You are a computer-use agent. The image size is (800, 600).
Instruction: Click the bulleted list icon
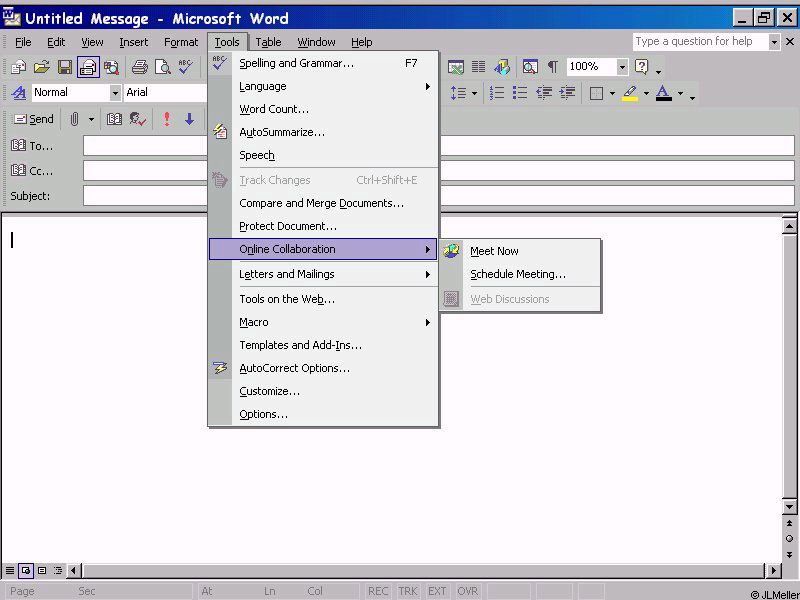pos(520,93)
